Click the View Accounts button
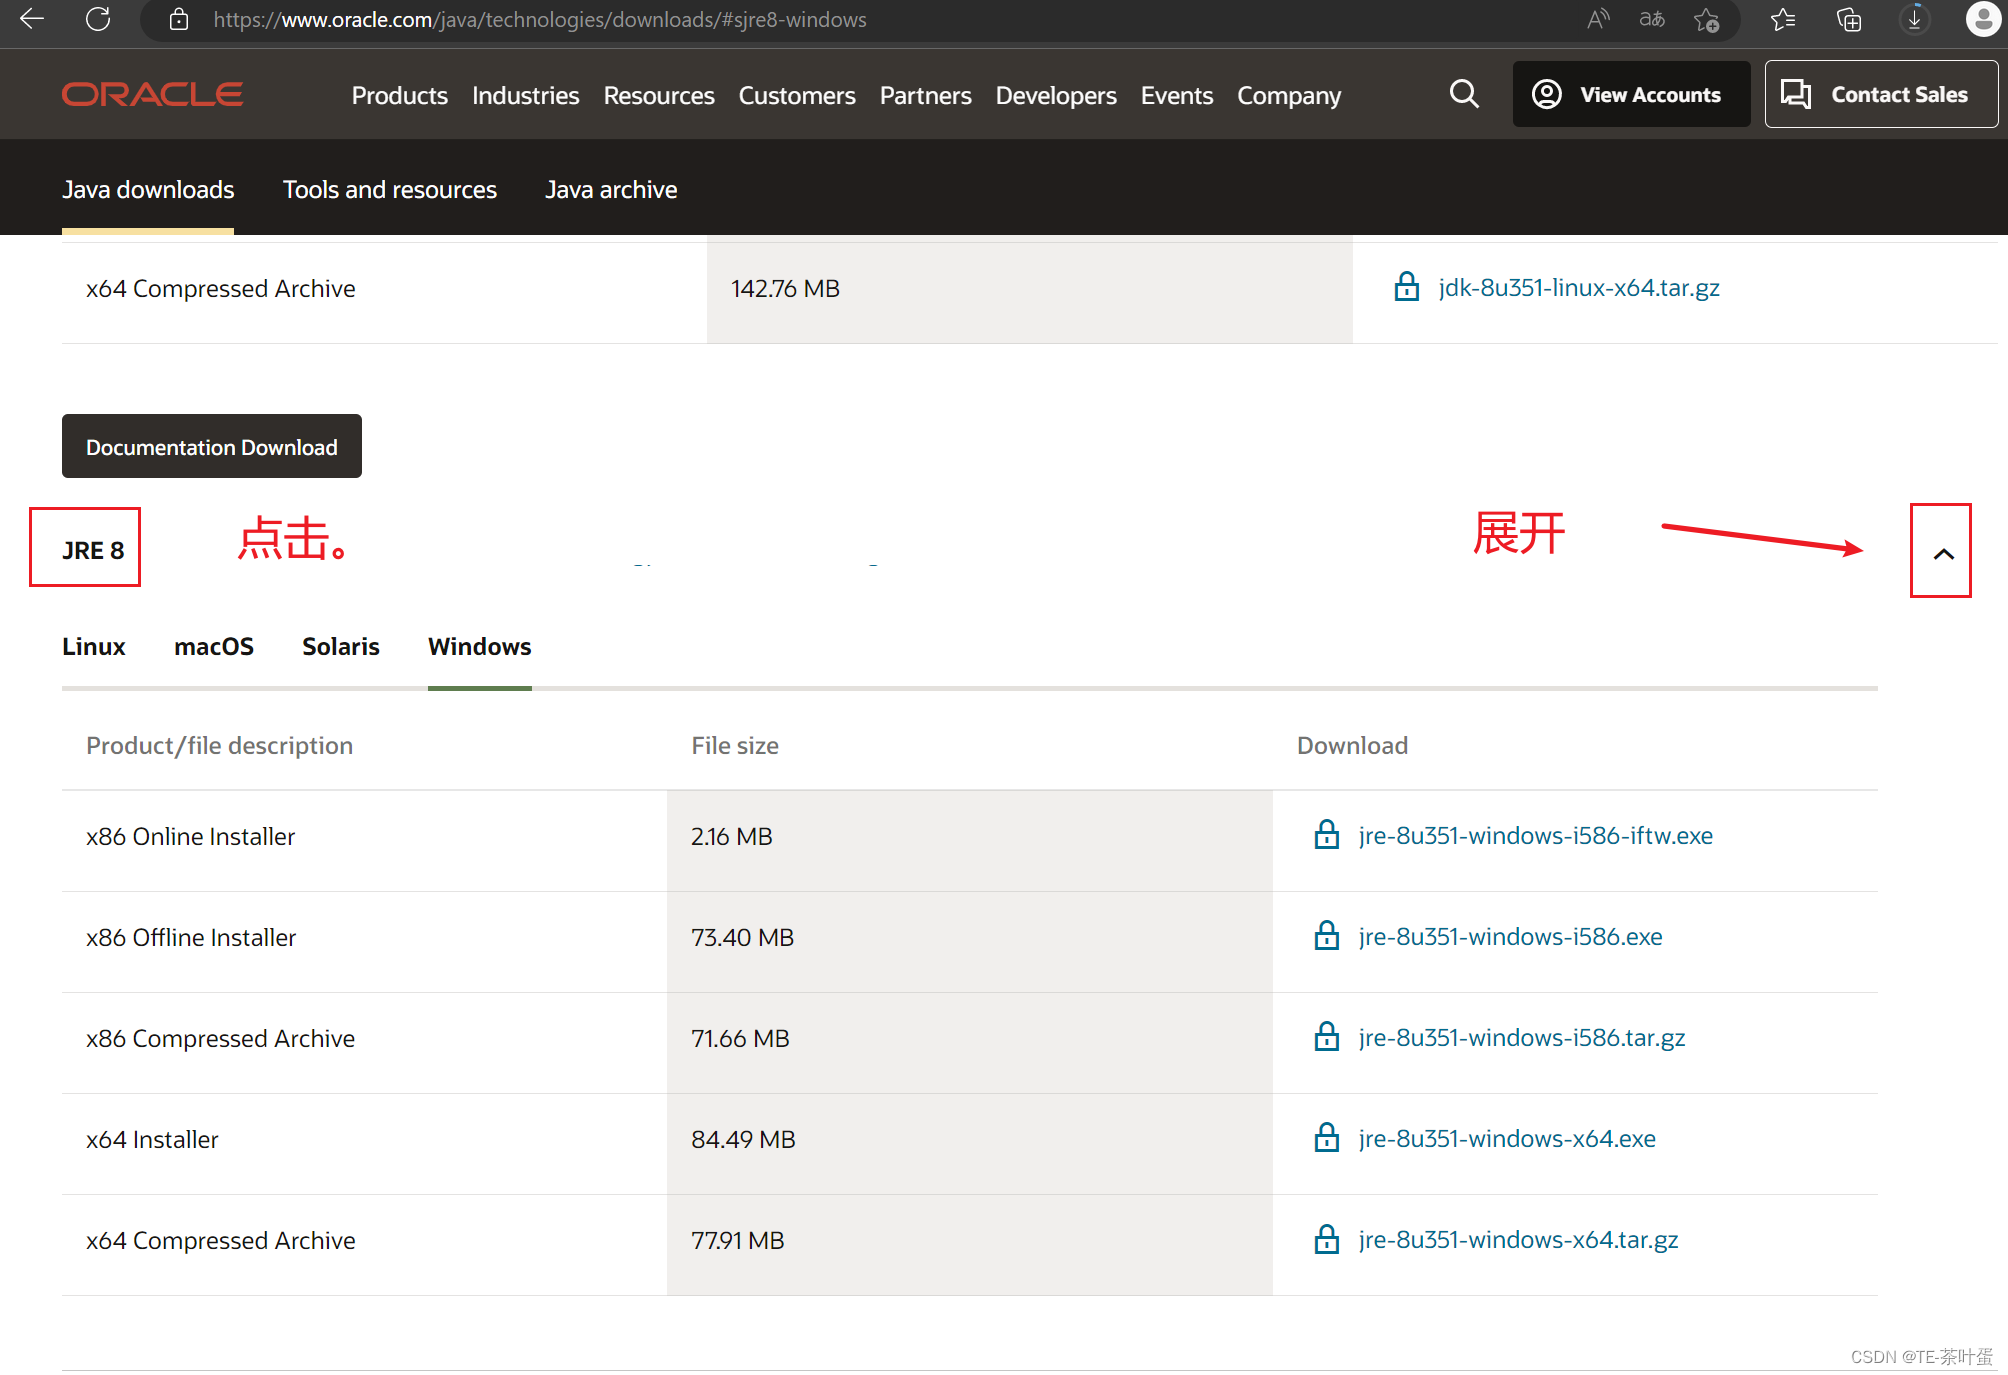The height and width of the screenshot is (1375, 2008). pos(1631,94)
